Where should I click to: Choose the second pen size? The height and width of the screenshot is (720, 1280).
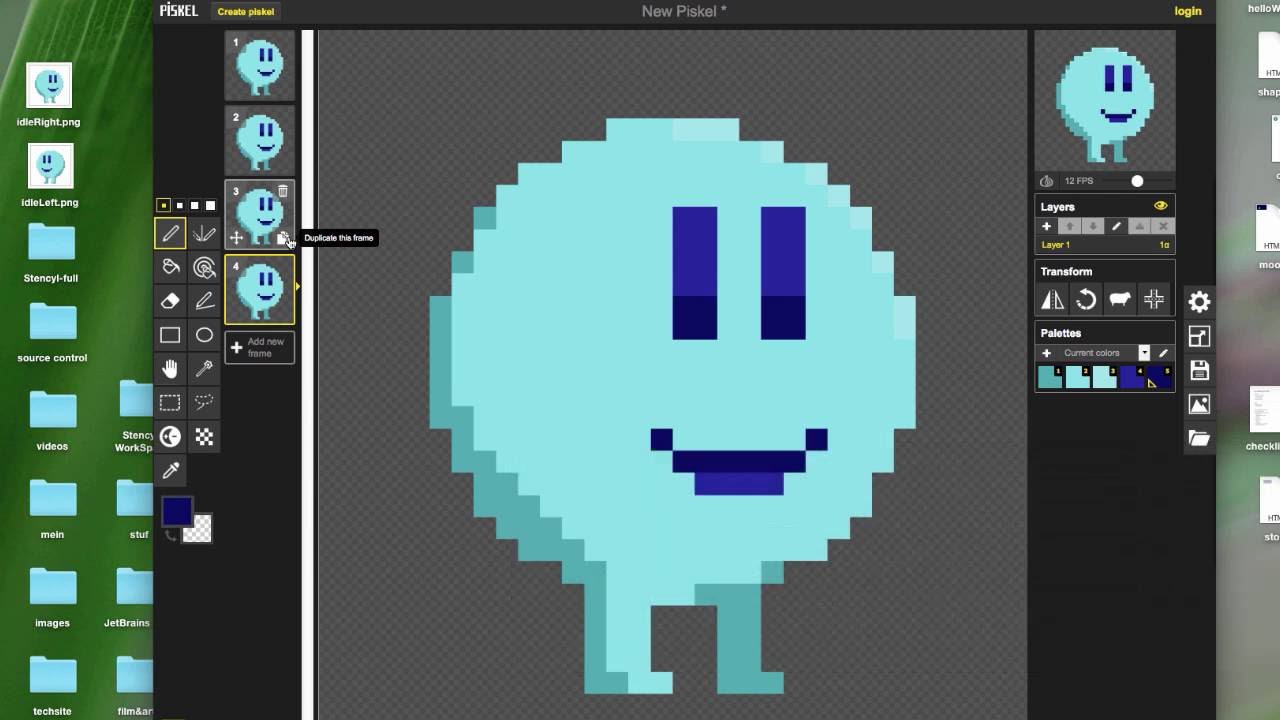(x=179, y=205)
